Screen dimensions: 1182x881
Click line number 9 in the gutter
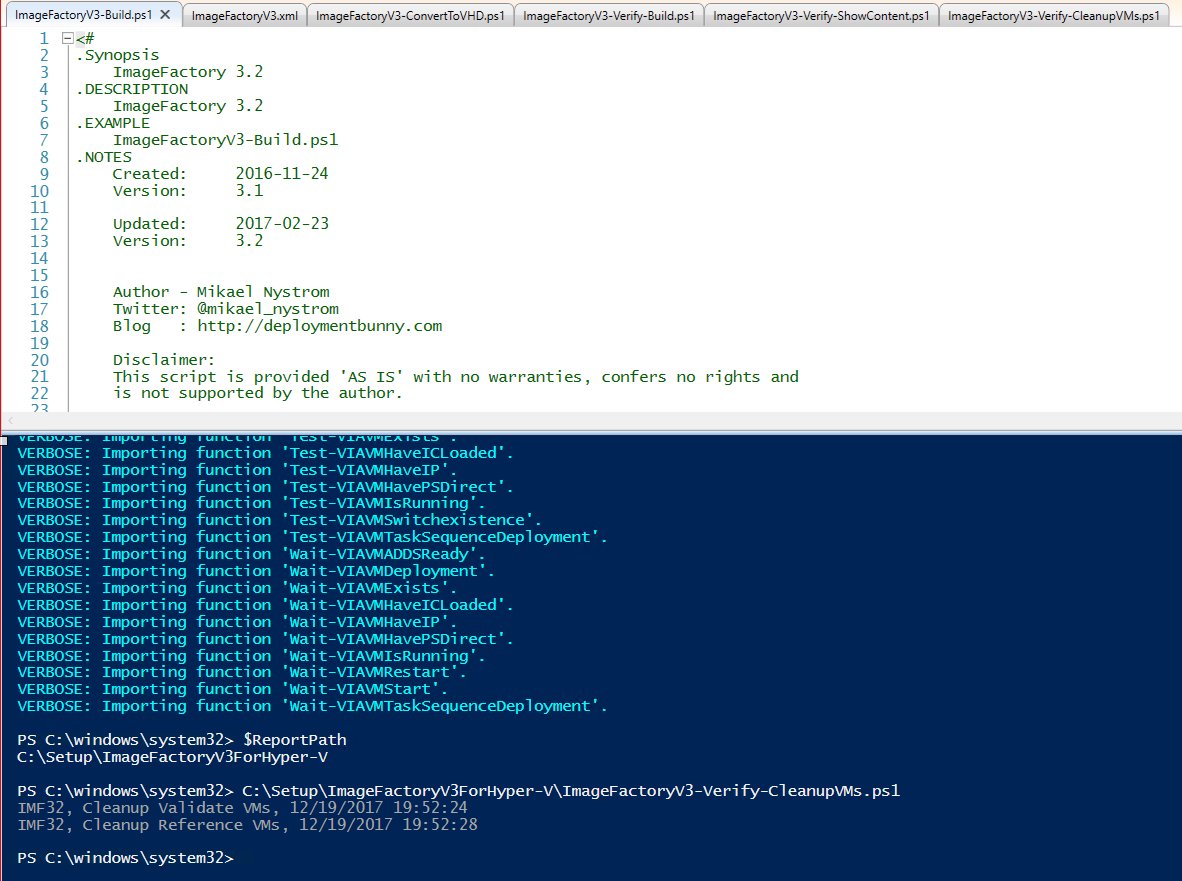click(x=43, y=173)
